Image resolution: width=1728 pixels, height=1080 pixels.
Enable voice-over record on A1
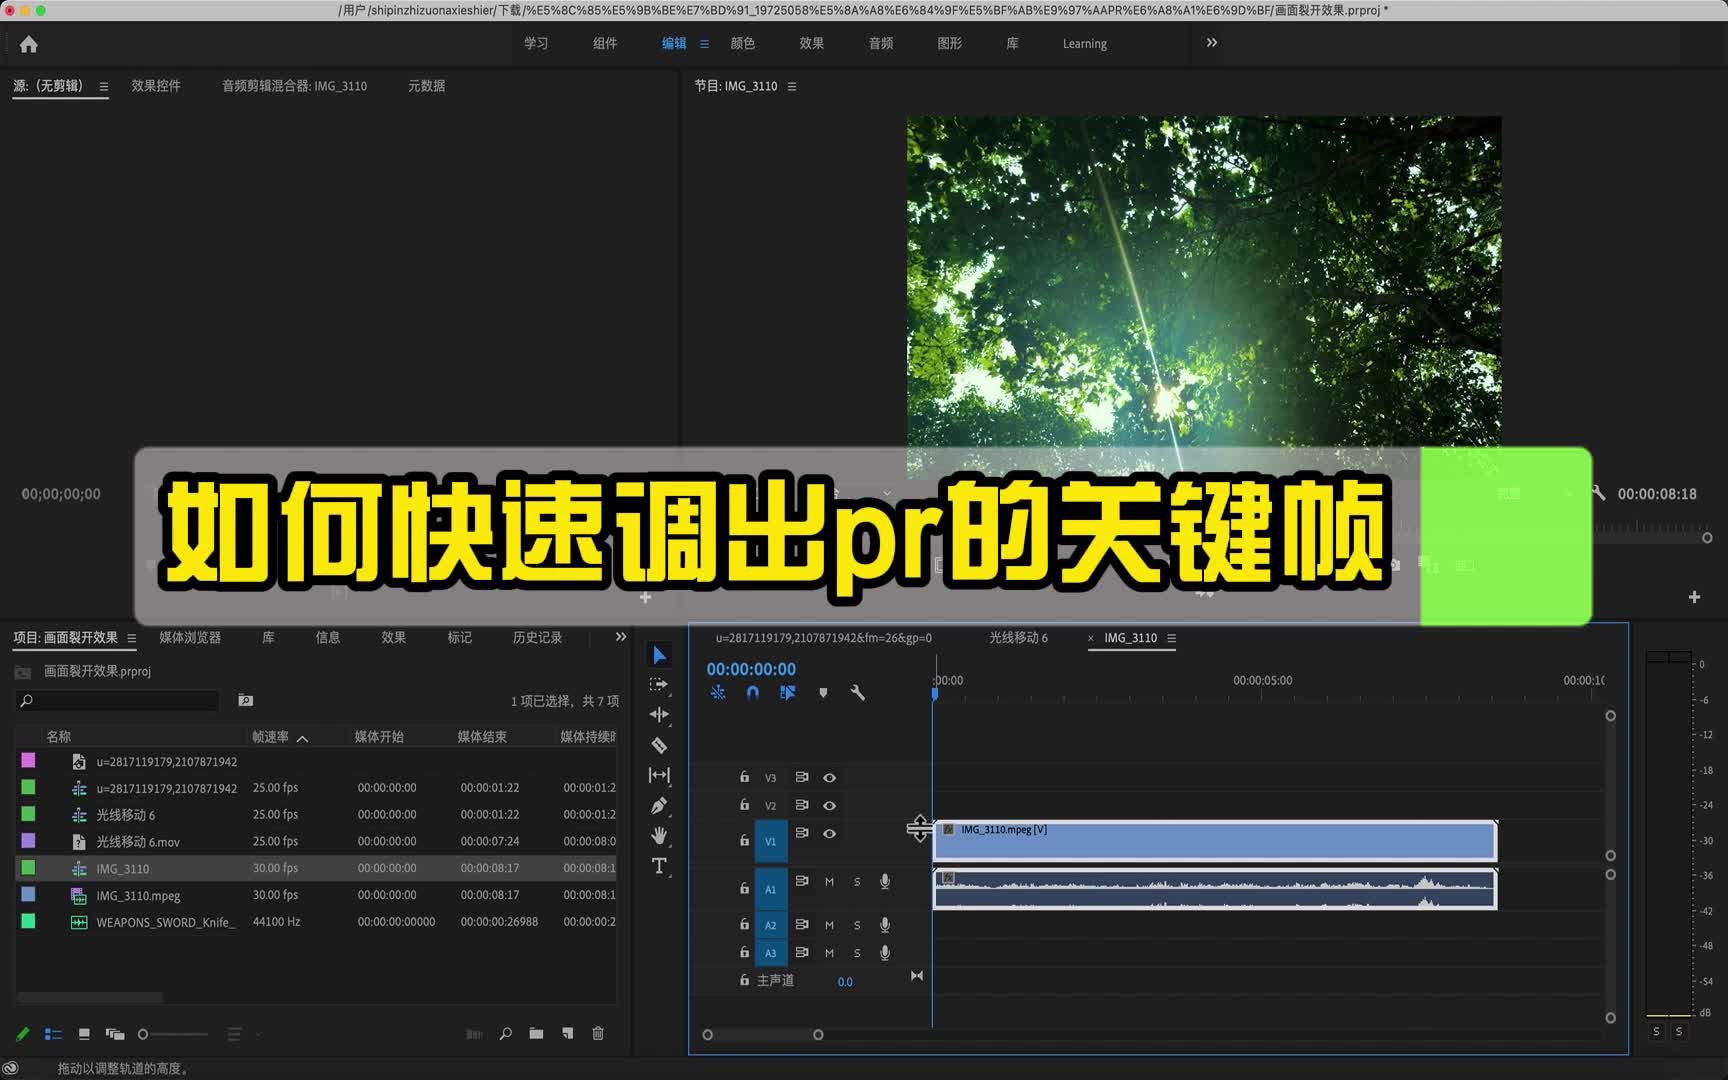click(885, 881)
